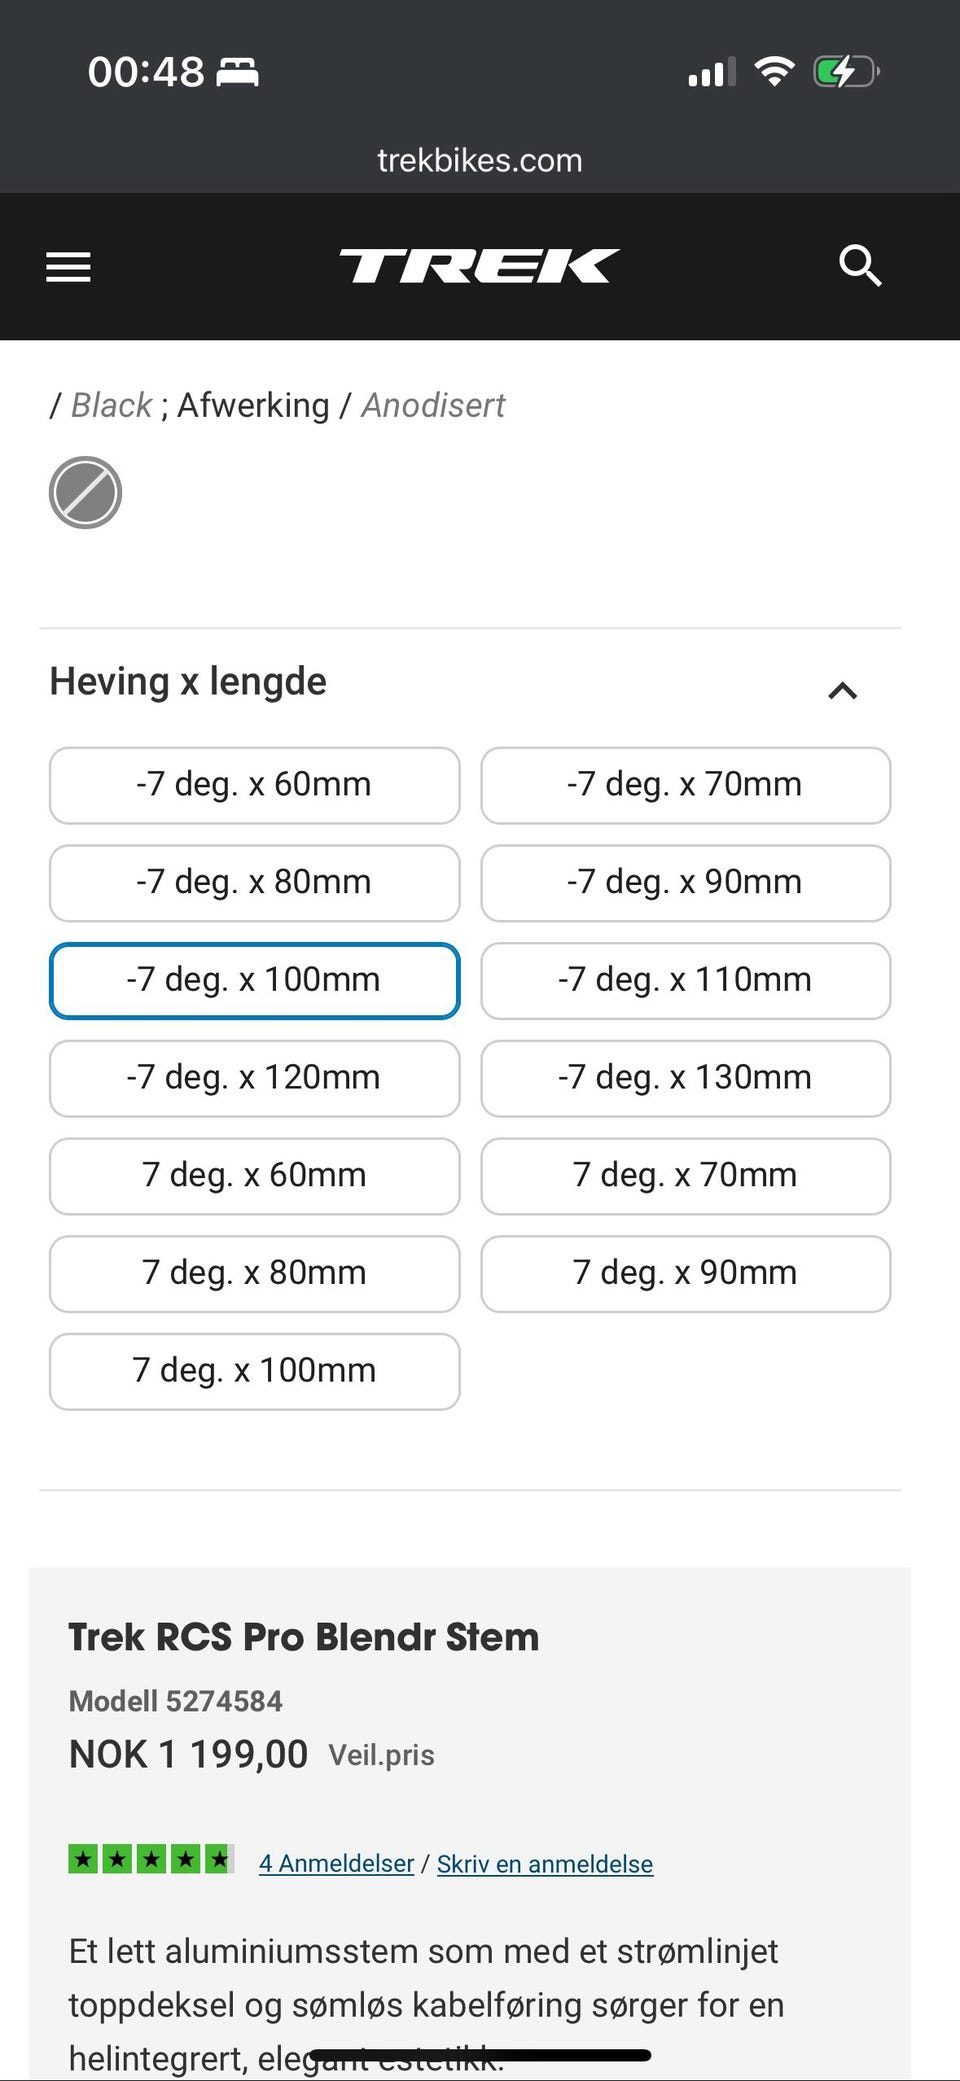Choose -7 deg. x 110mm size
Screen dimensions: 960x2081
click(x=685, y=980)
